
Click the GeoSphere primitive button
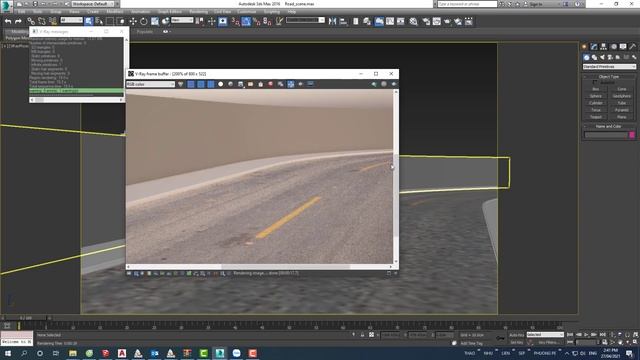pos(622,96)
